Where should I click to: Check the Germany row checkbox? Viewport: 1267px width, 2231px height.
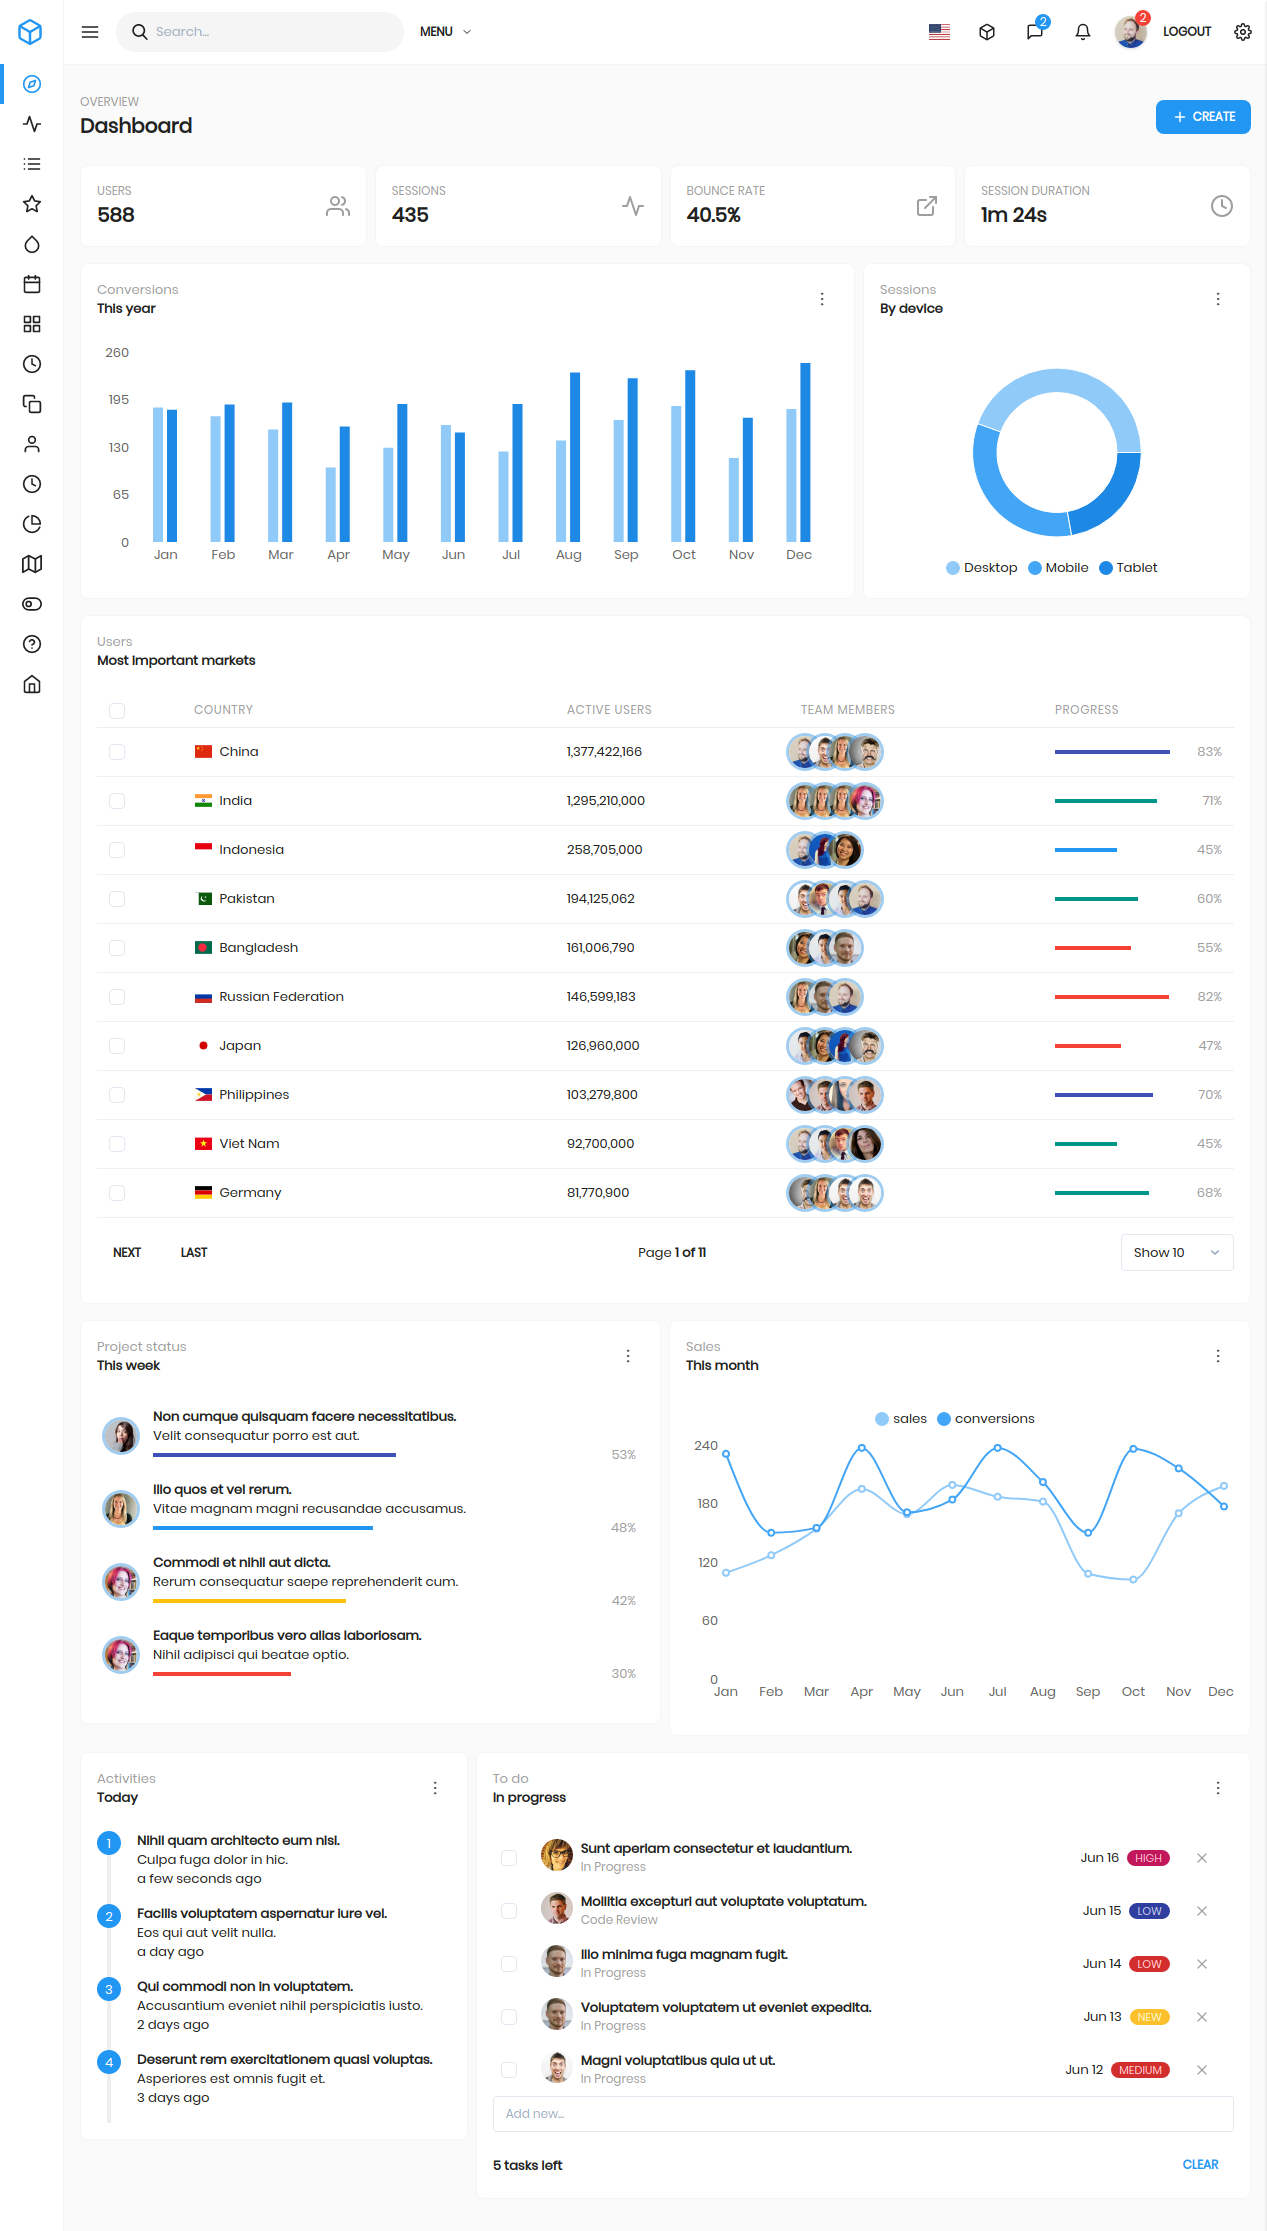(x=117, y=1193)
